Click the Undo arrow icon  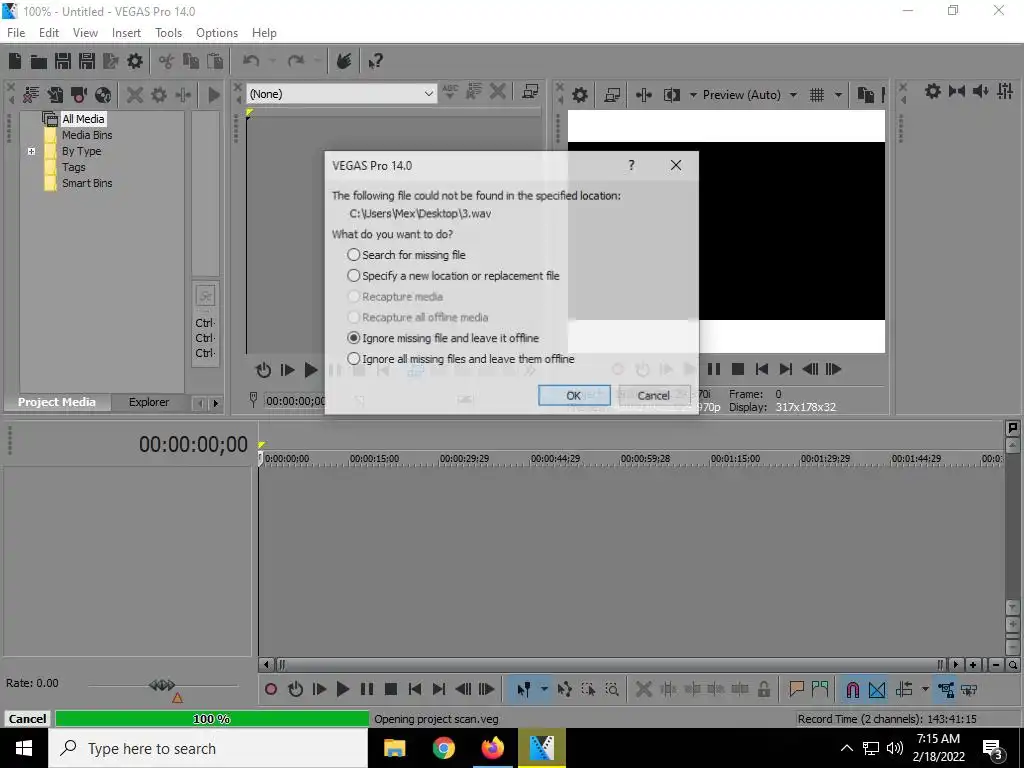pos(251,61)
